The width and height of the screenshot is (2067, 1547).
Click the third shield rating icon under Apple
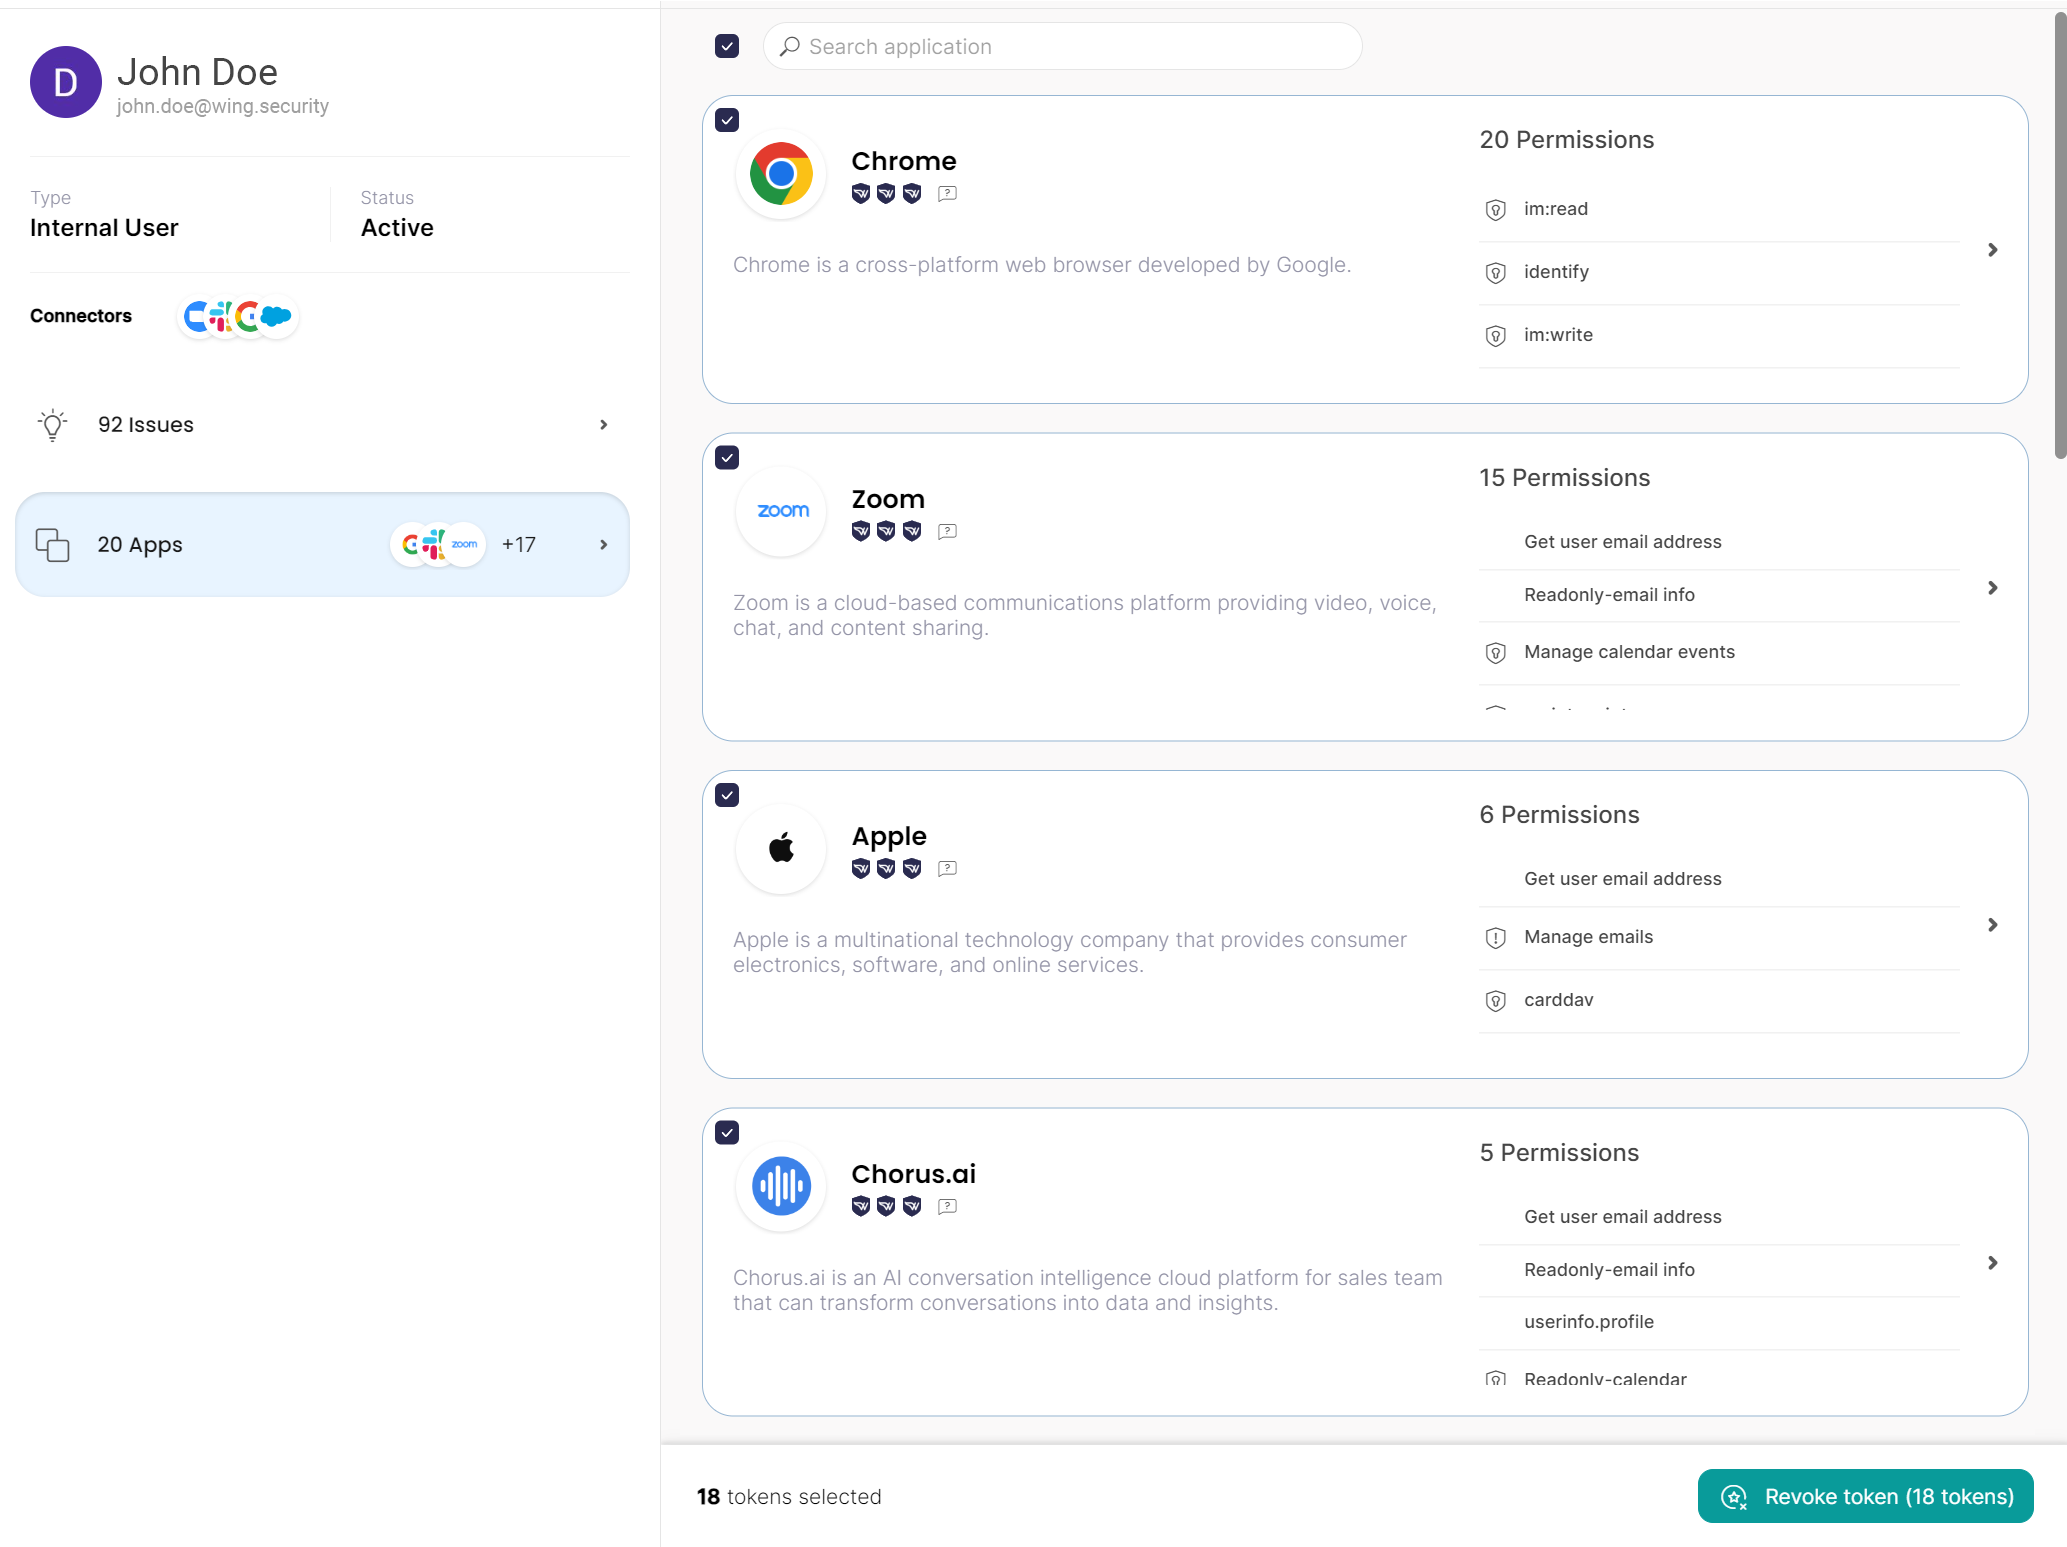pos(912,868)
